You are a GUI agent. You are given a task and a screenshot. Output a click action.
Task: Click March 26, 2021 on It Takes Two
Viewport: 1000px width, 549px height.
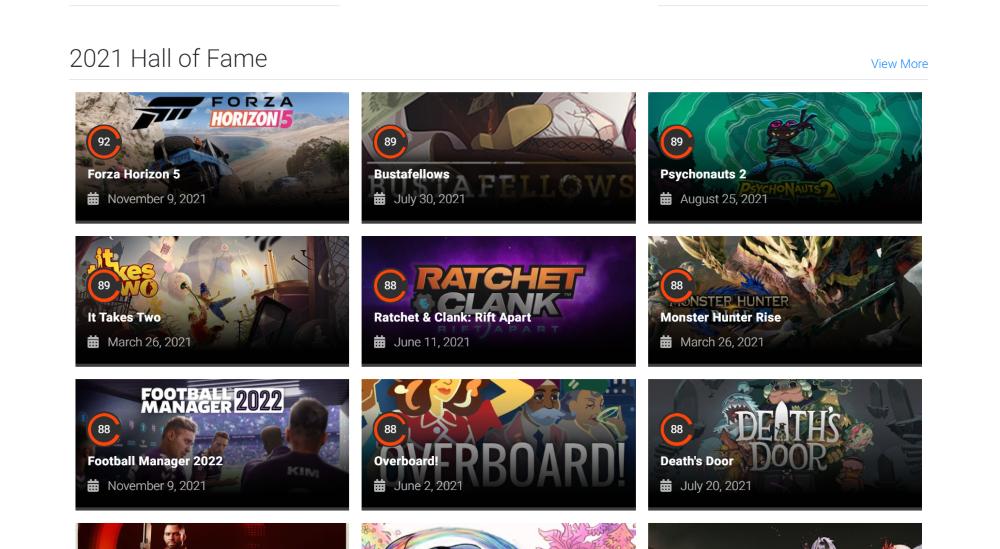(149, 342)
